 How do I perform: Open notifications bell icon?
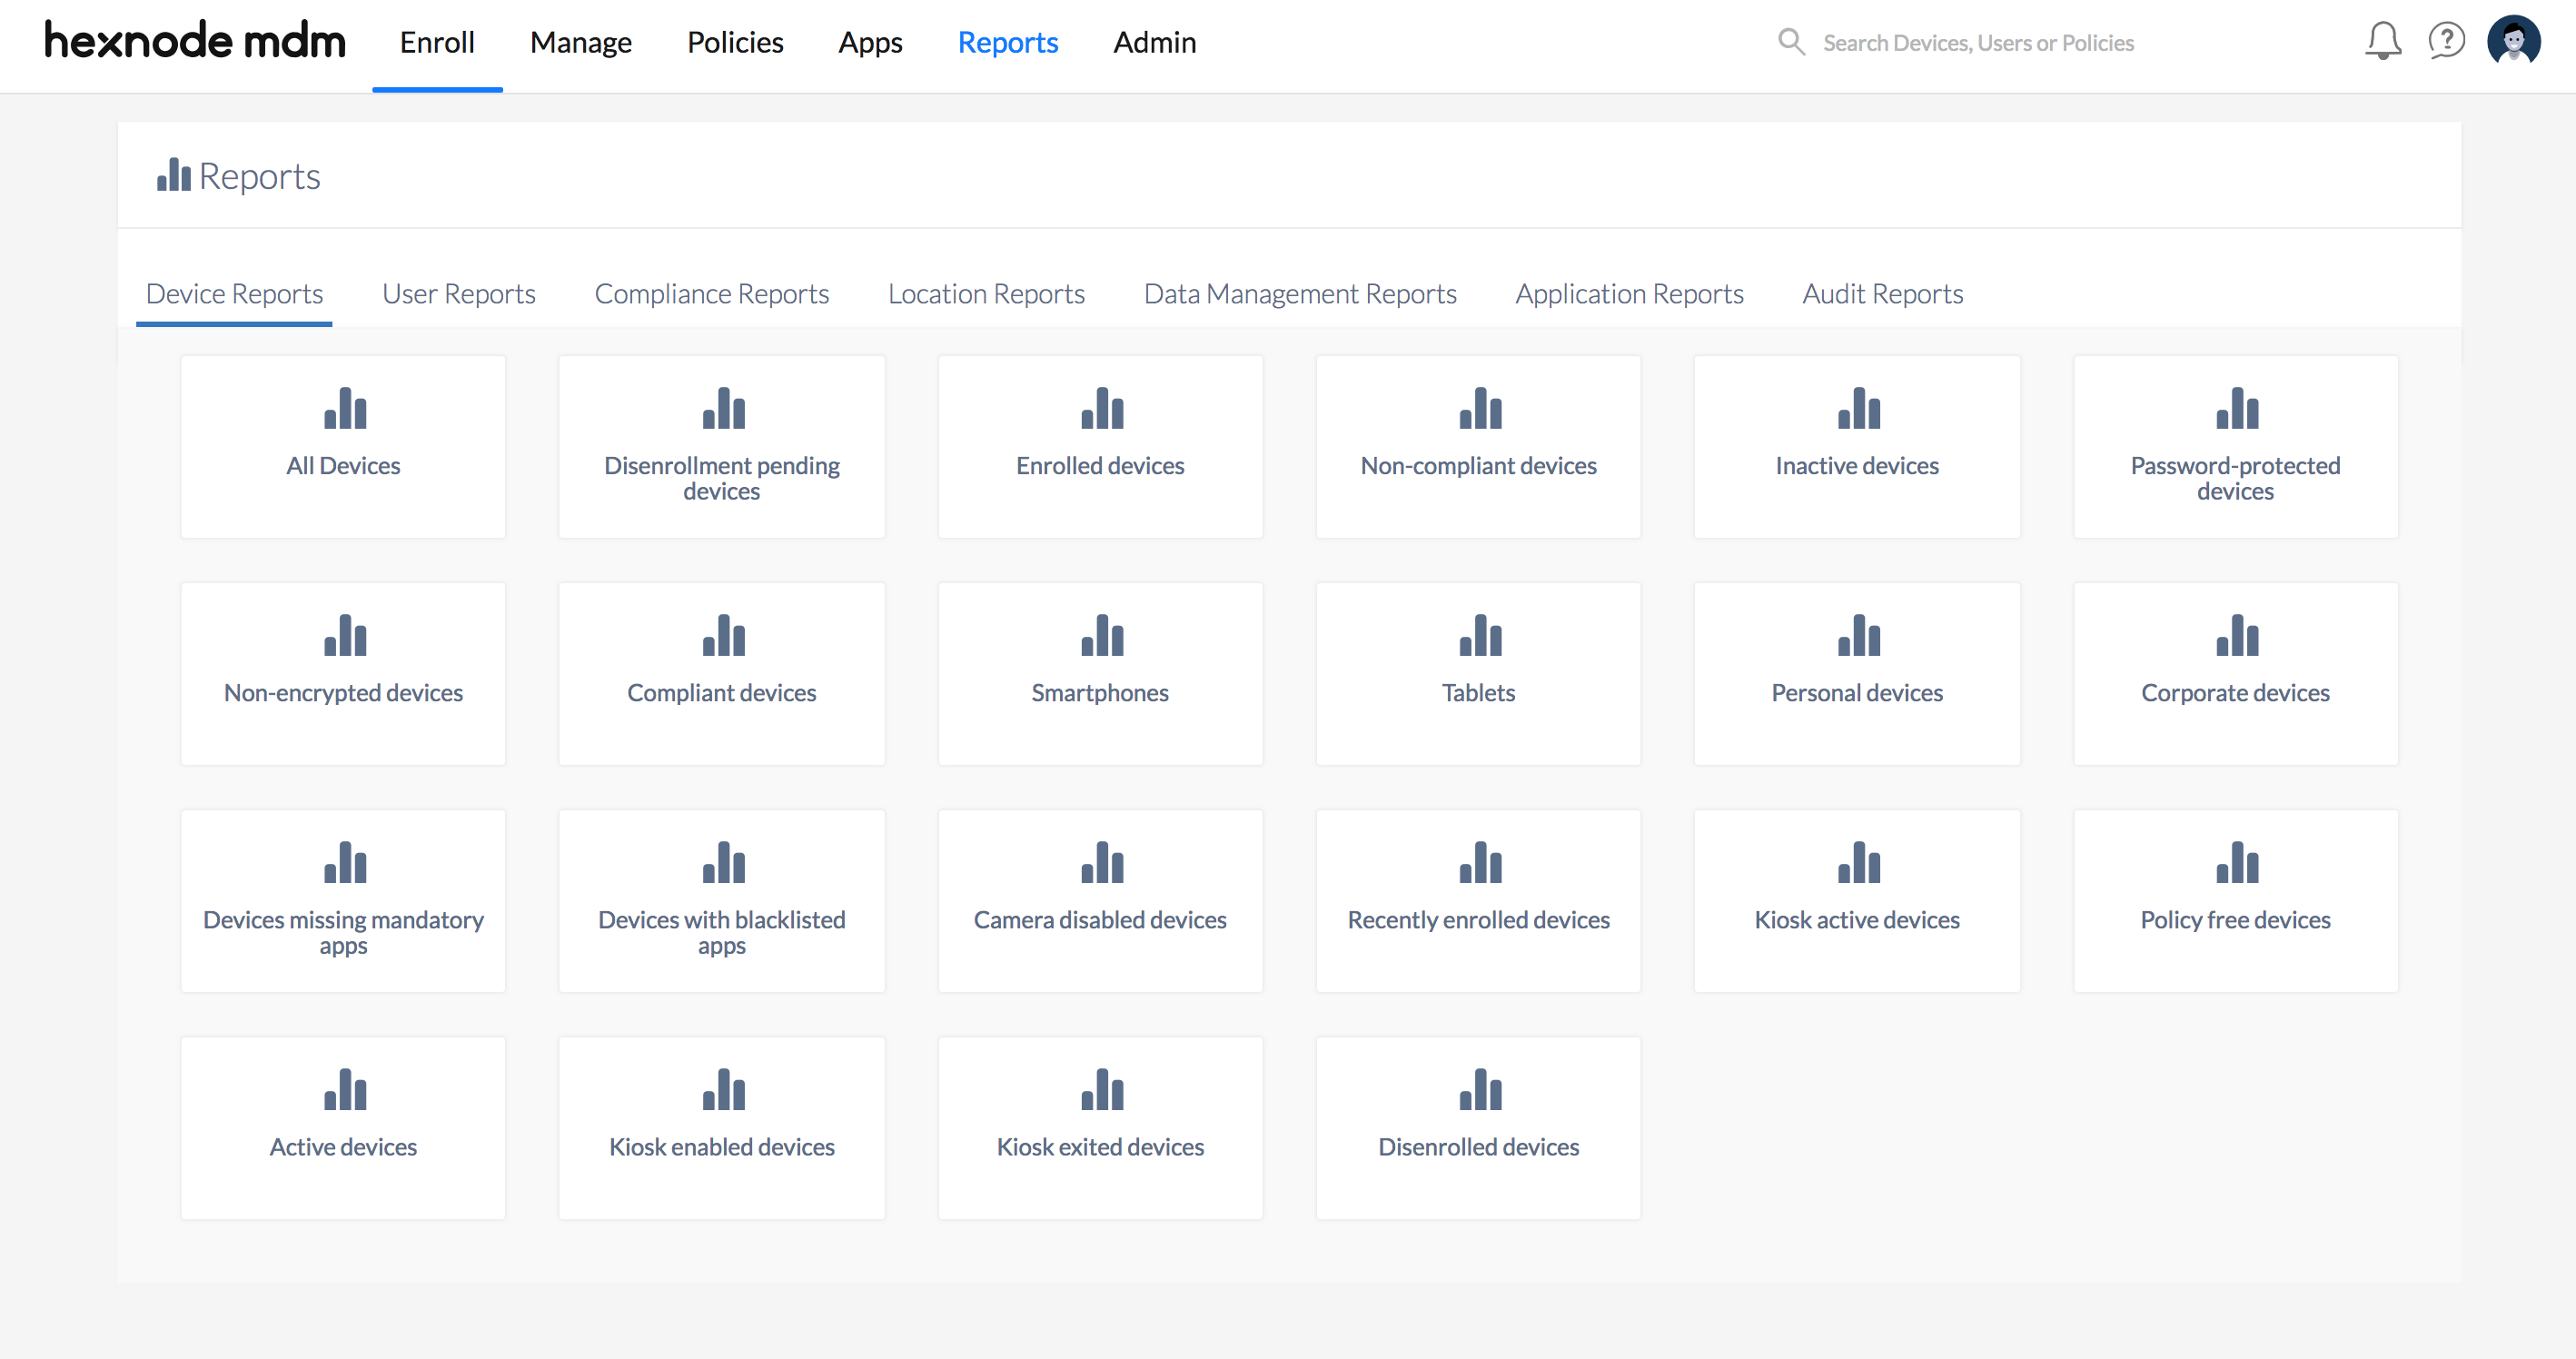(2383, 41)
